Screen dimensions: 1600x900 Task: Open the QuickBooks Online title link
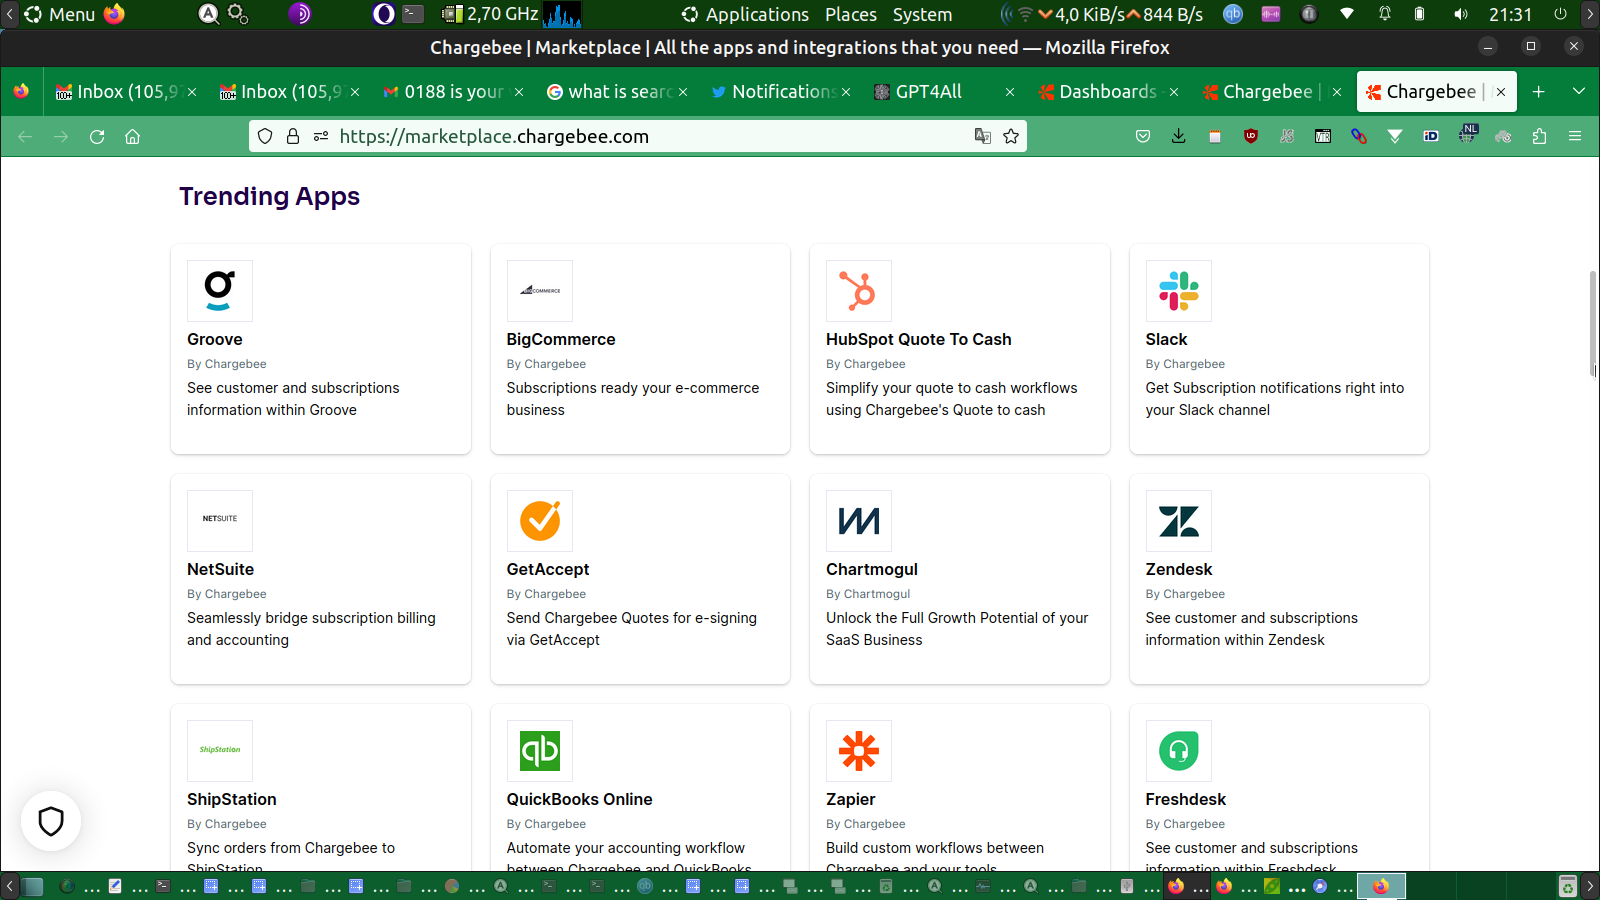(x=580, y=800)
